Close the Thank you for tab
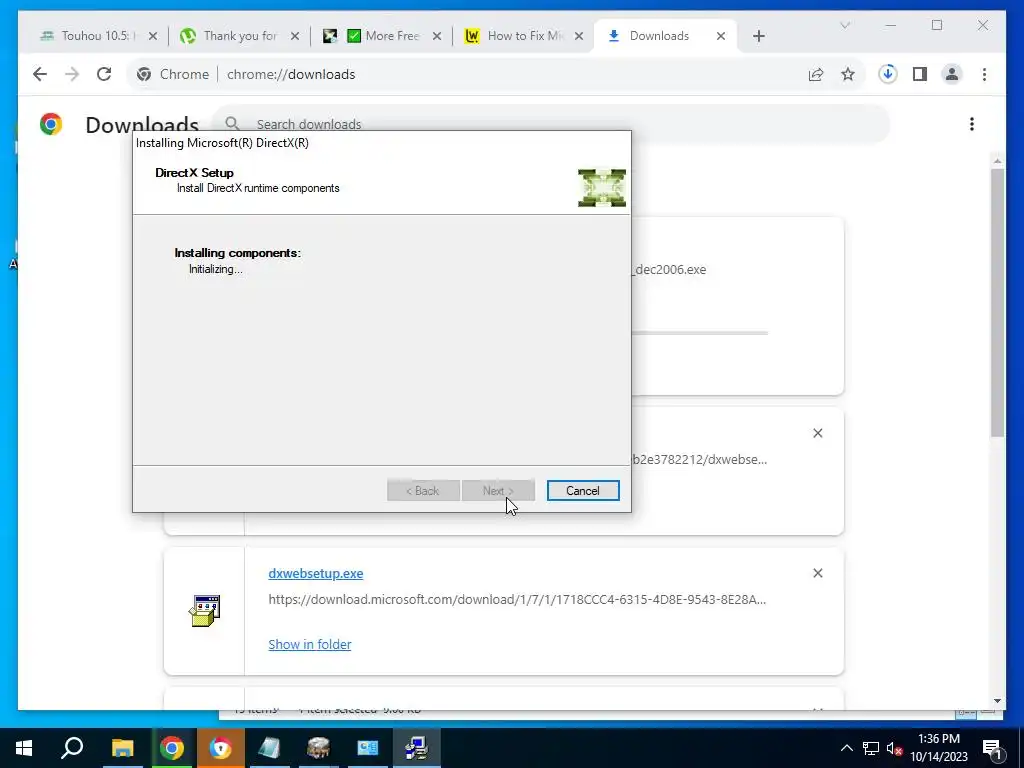This screenshot has height=768, width=1024. (295, 36)
